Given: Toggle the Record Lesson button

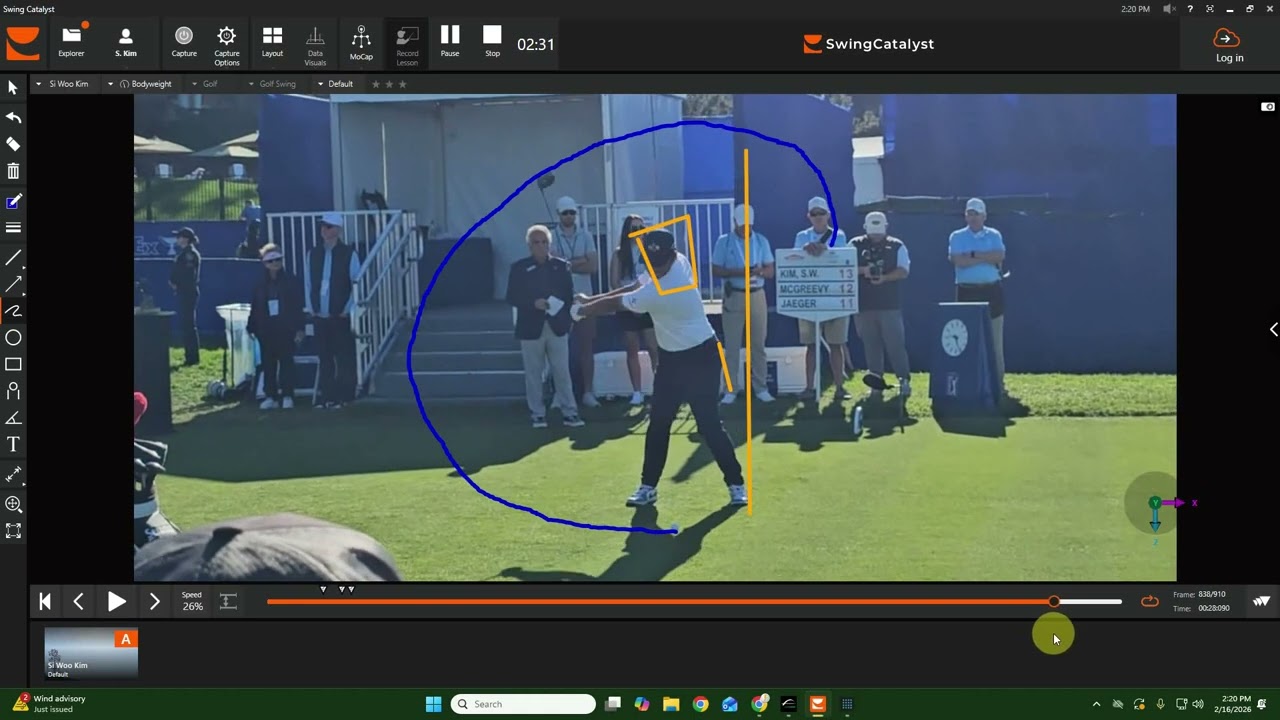Looking at the screenshot, I should 407,44.
